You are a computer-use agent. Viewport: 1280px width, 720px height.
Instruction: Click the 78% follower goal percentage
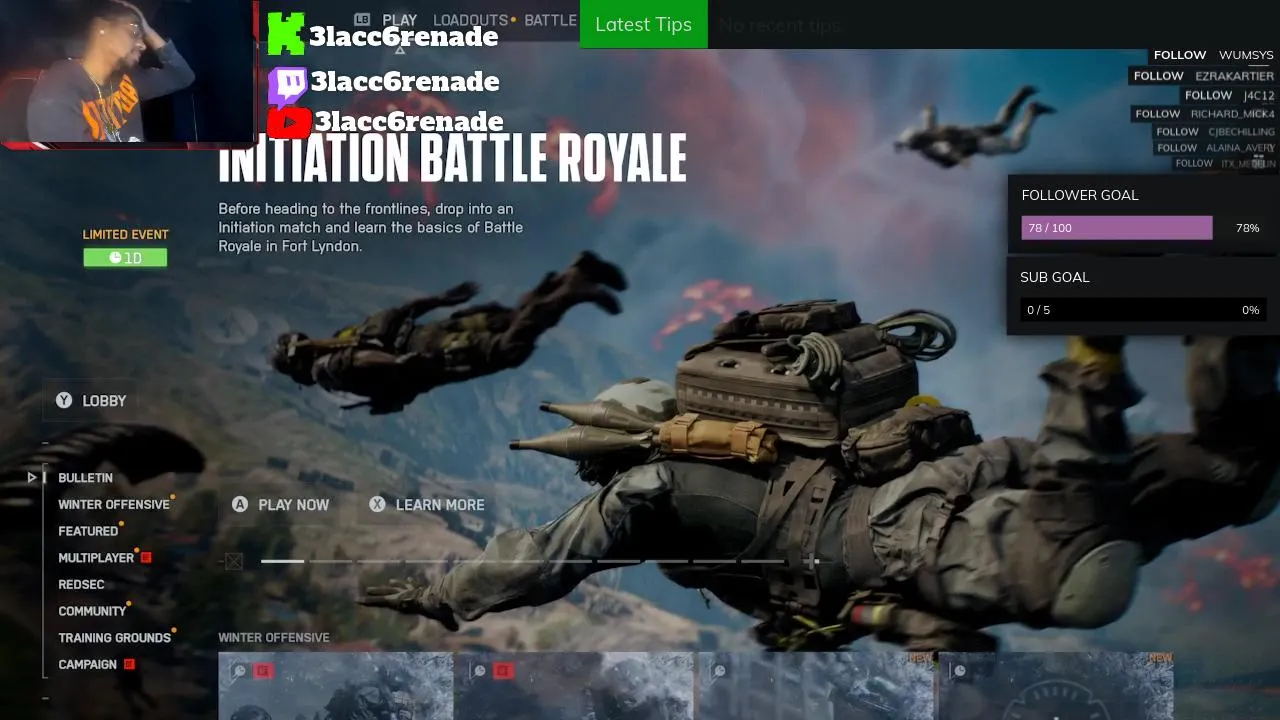[1247, 228]
